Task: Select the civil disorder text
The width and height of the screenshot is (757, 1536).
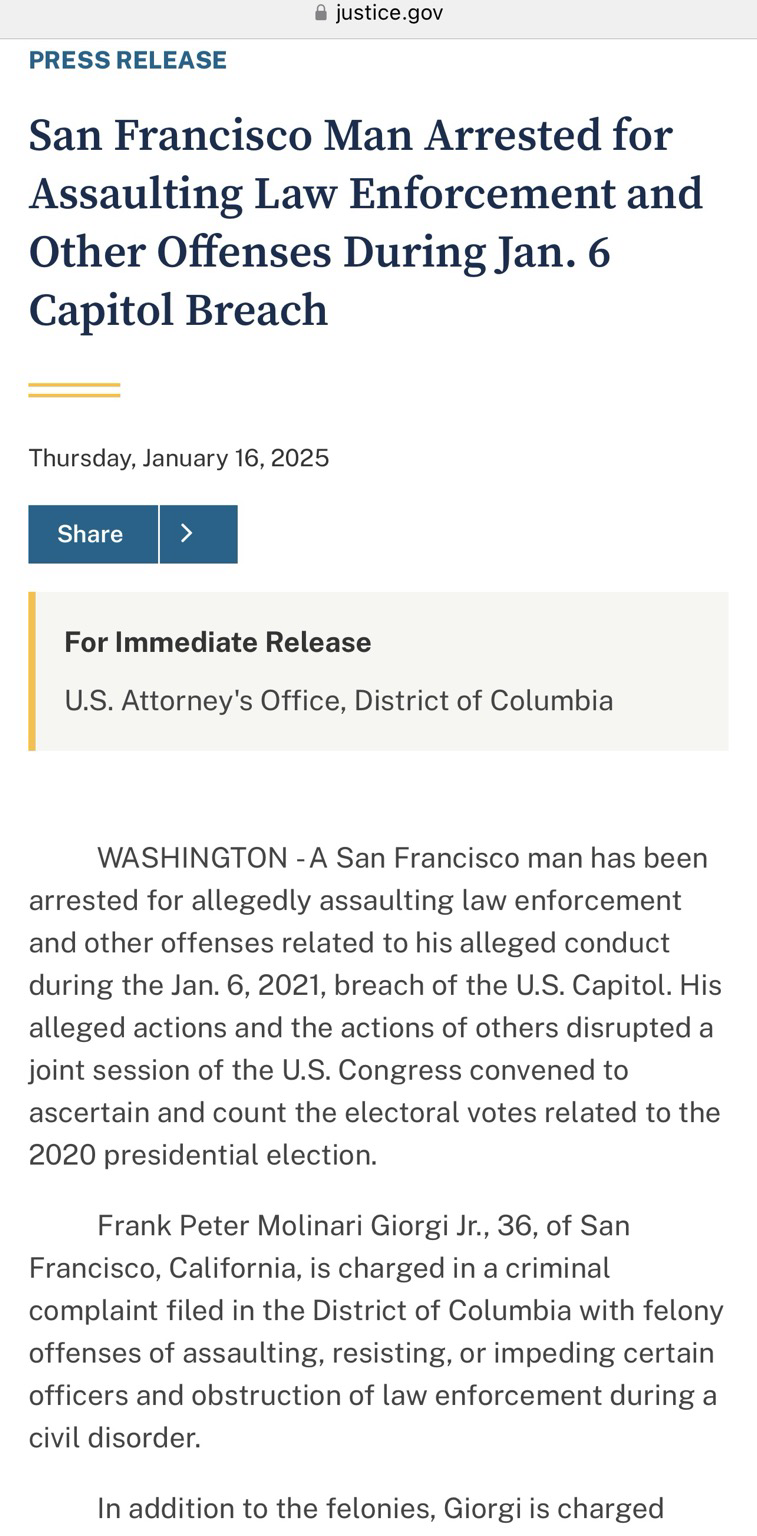Action: (x=114, y=1438)
